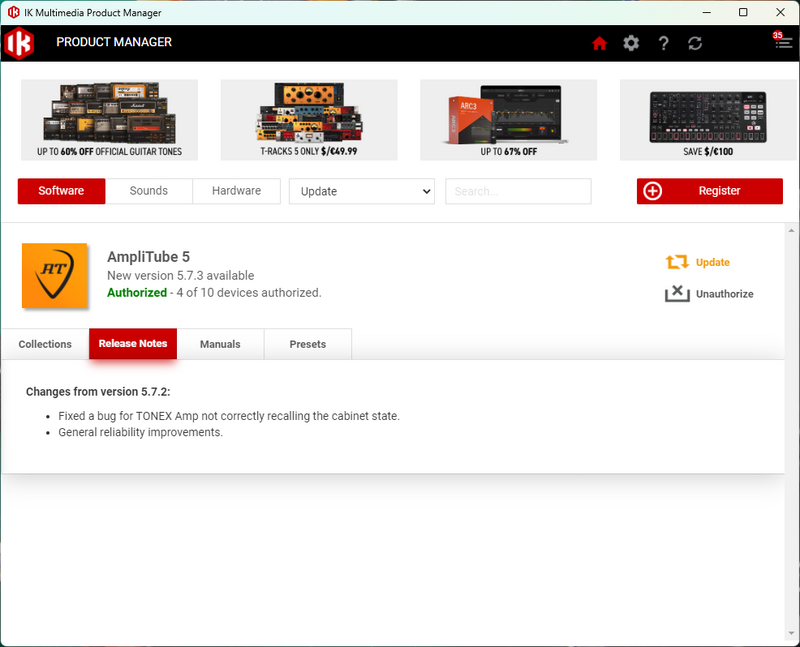Viewport: 800px width, 647px height.
Task: Click the TONEX Amp bug fix note
Action: click(229, 416)
